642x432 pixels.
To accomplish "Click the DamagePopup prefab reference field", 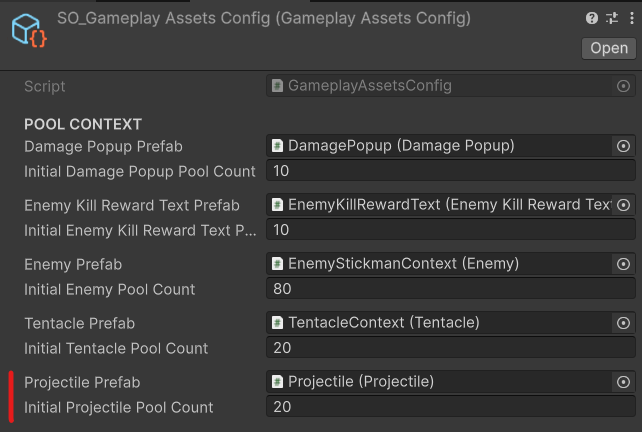I will pyautogui.click(x=440, y=146).
